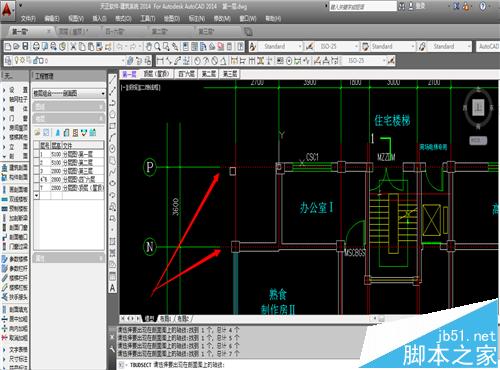Toggle the layer freeze sun icon
The height and width of the screenshot is (370, 500).
pos(23,61)
